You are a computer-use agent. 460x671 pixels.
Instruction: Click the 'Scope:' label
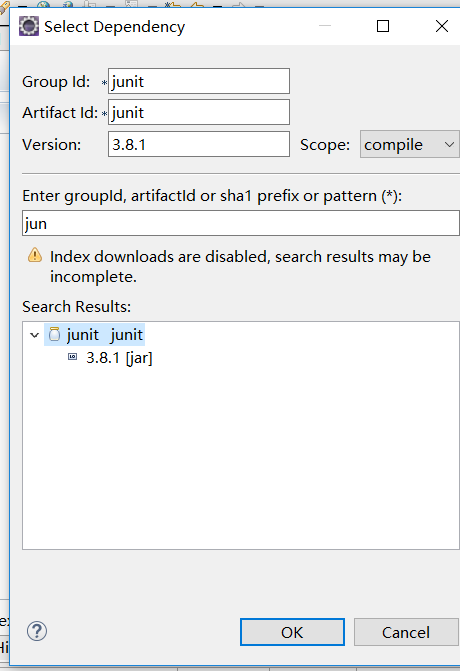point(325,145)
